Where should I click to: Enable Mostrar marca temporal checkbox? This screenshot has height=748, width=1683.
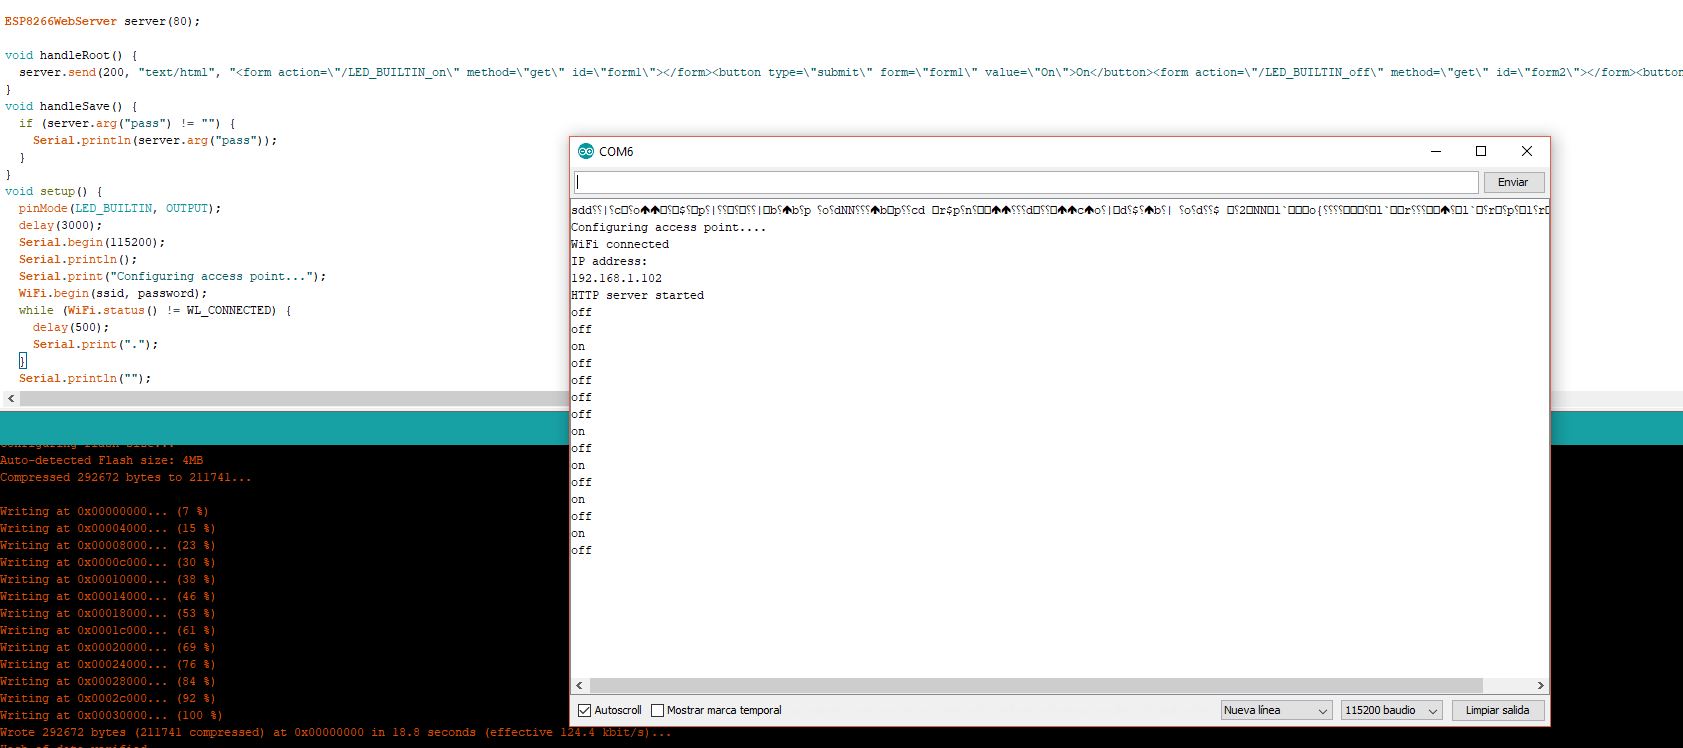(x=657, y=710)
